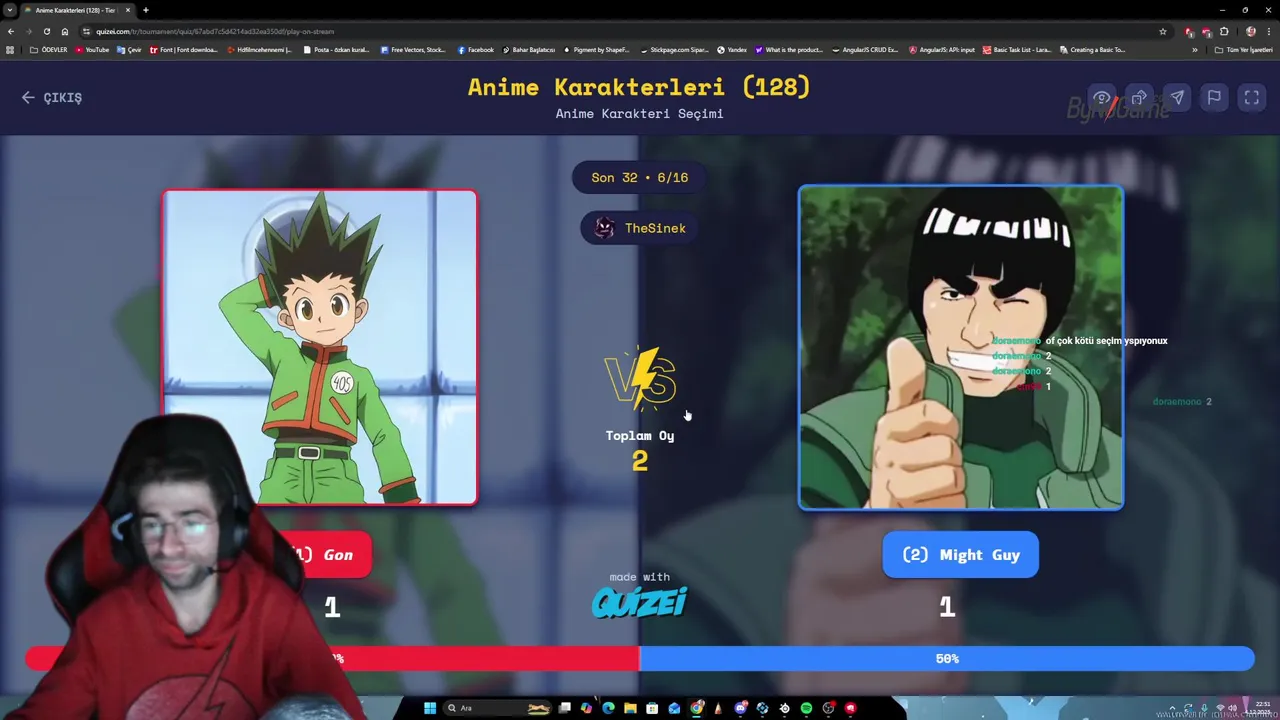
Task: Open the browser profile avatar
Action: [1250, 31]
